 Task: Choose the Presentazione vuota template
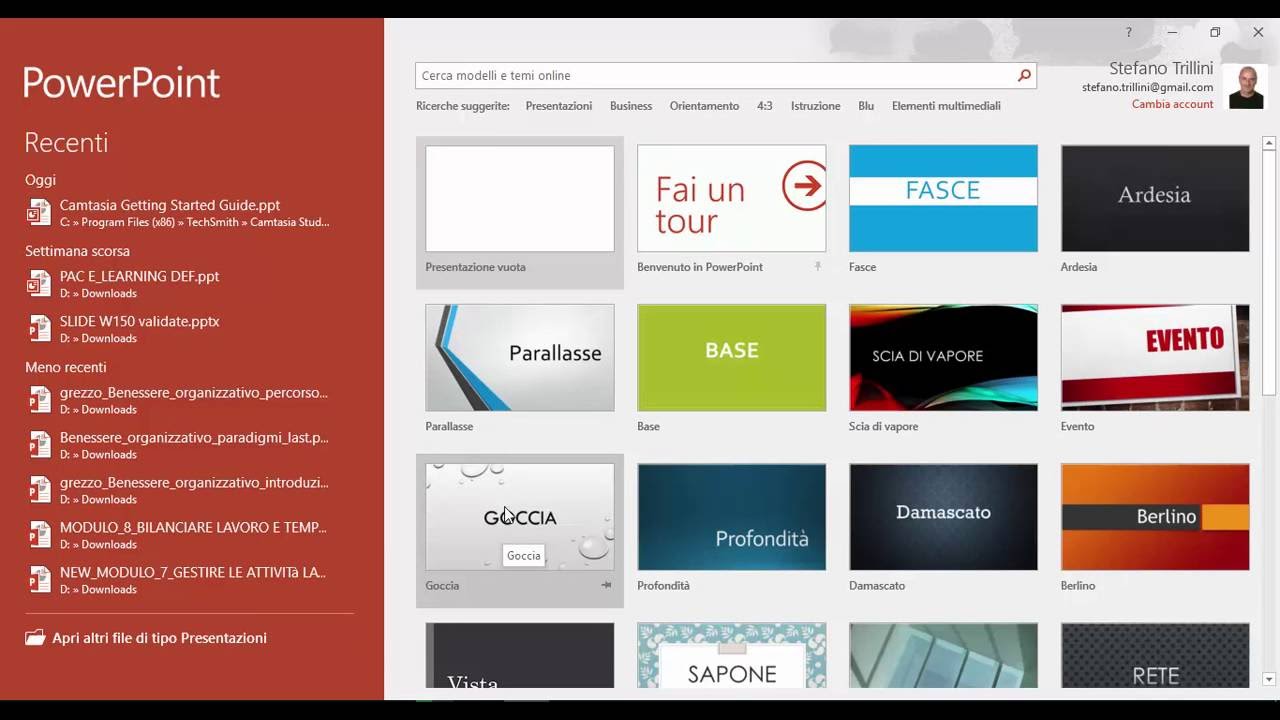click(520, 199)
